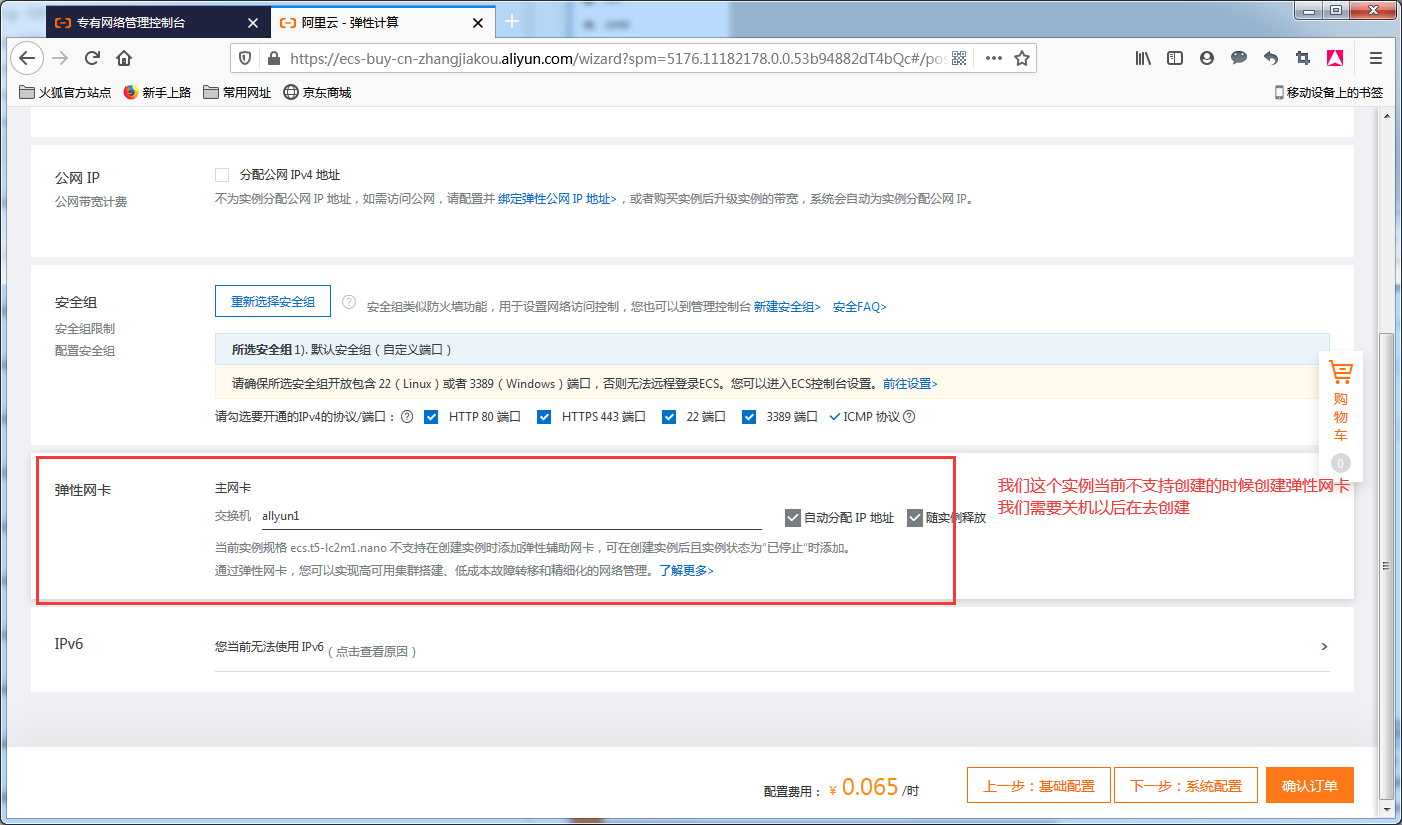Open the Firefox messages speech bubble icon
The width and height of the screenshot is (1402, 825).
(1238, 58)
